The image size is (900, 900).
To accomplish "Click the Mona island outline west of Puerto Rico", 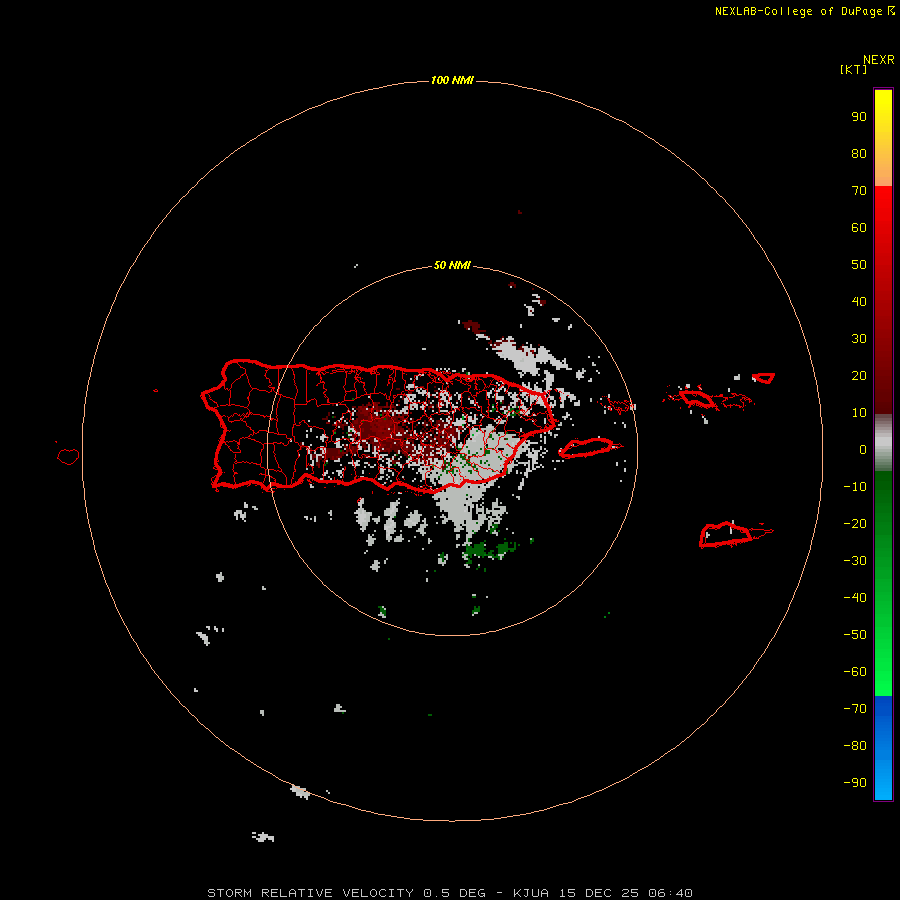I will tap(68, 456).
